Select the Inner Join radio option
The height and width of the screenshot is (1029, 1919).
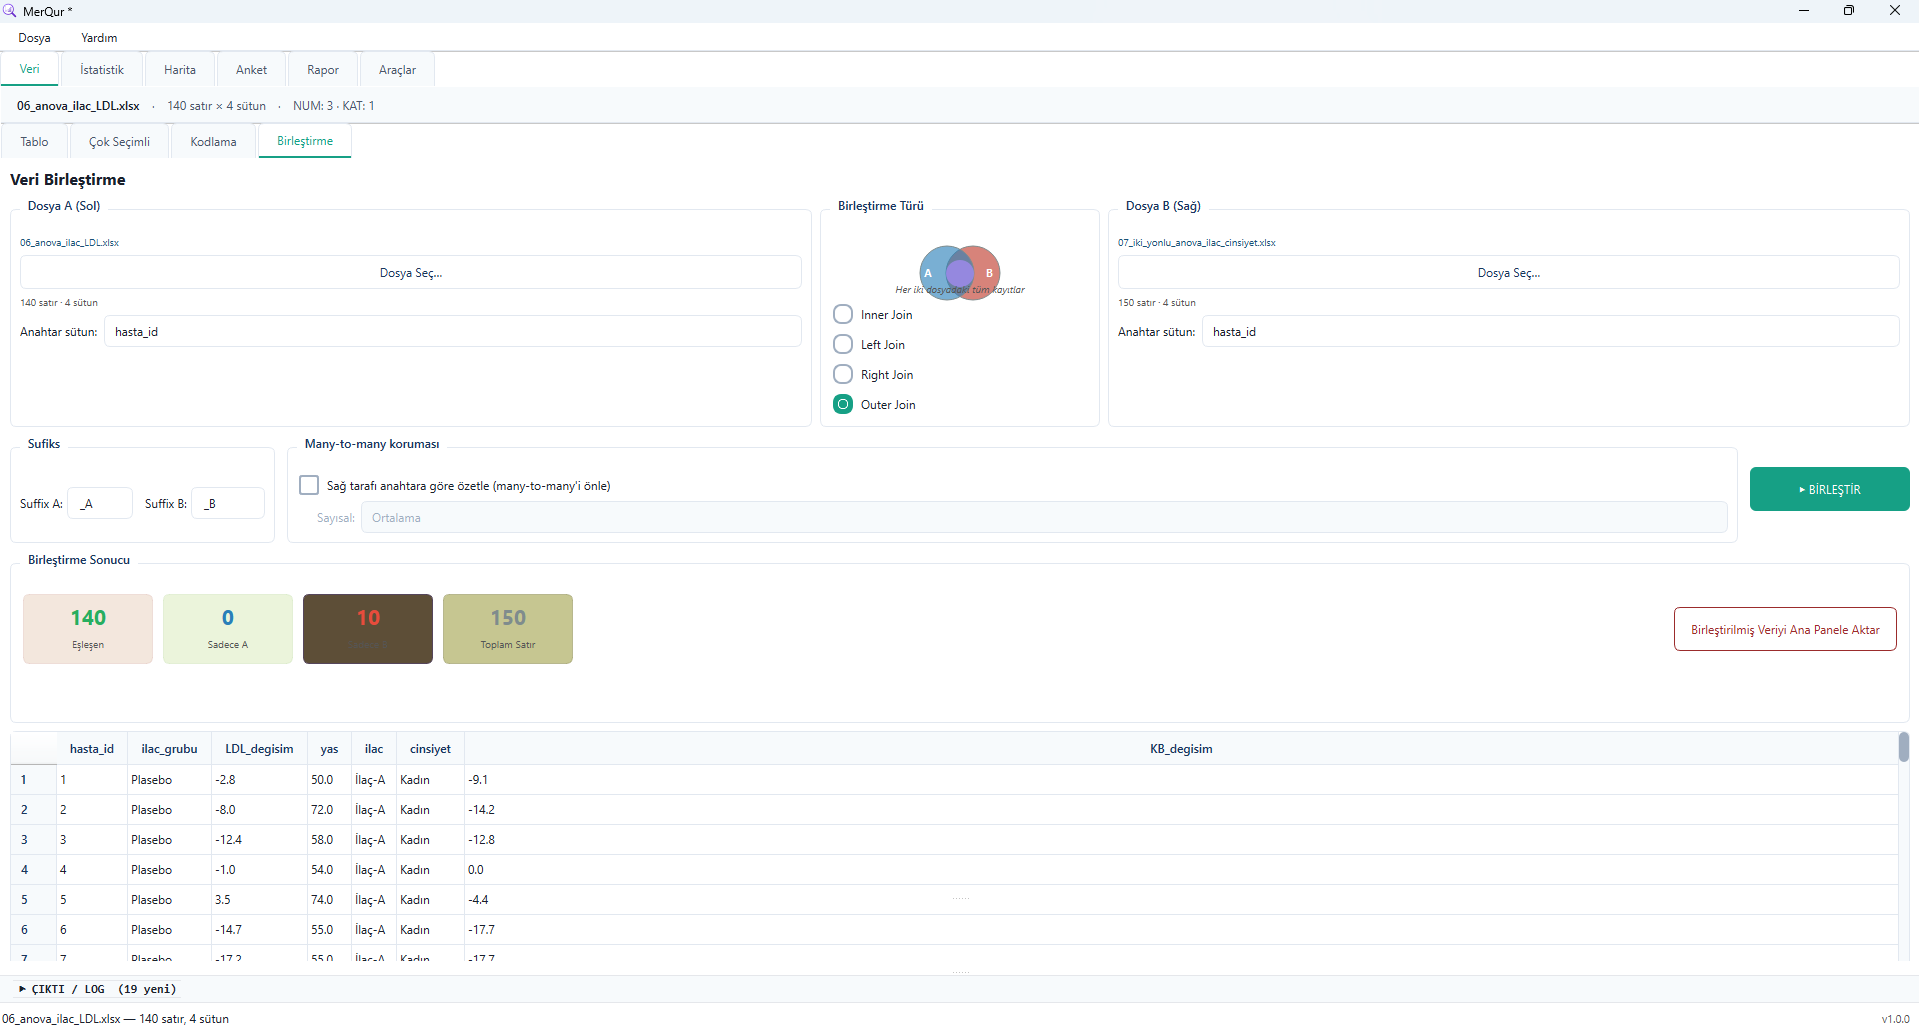tap(873, 315)
